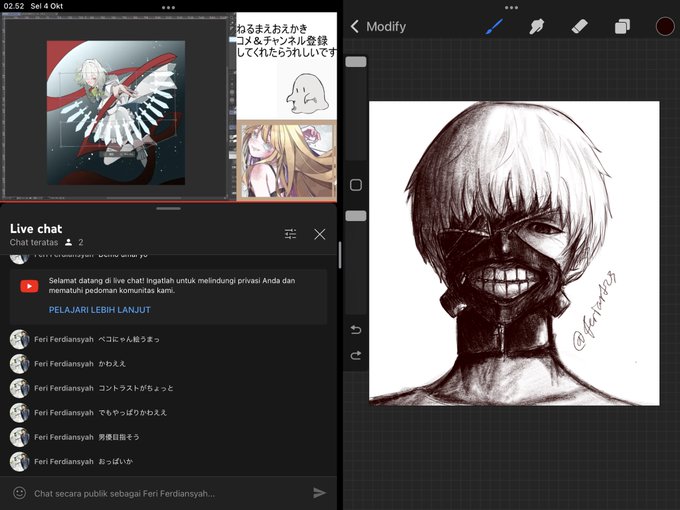Select the Eraser tool in Procreate
680x510 pixels.
(579, 26)
